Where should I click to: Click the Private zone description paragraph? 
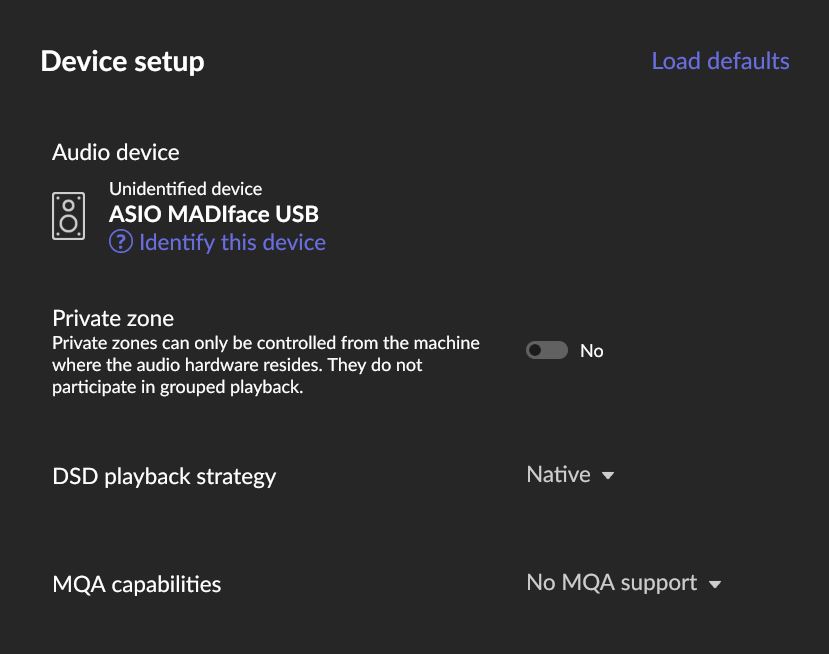pos(265,365)
